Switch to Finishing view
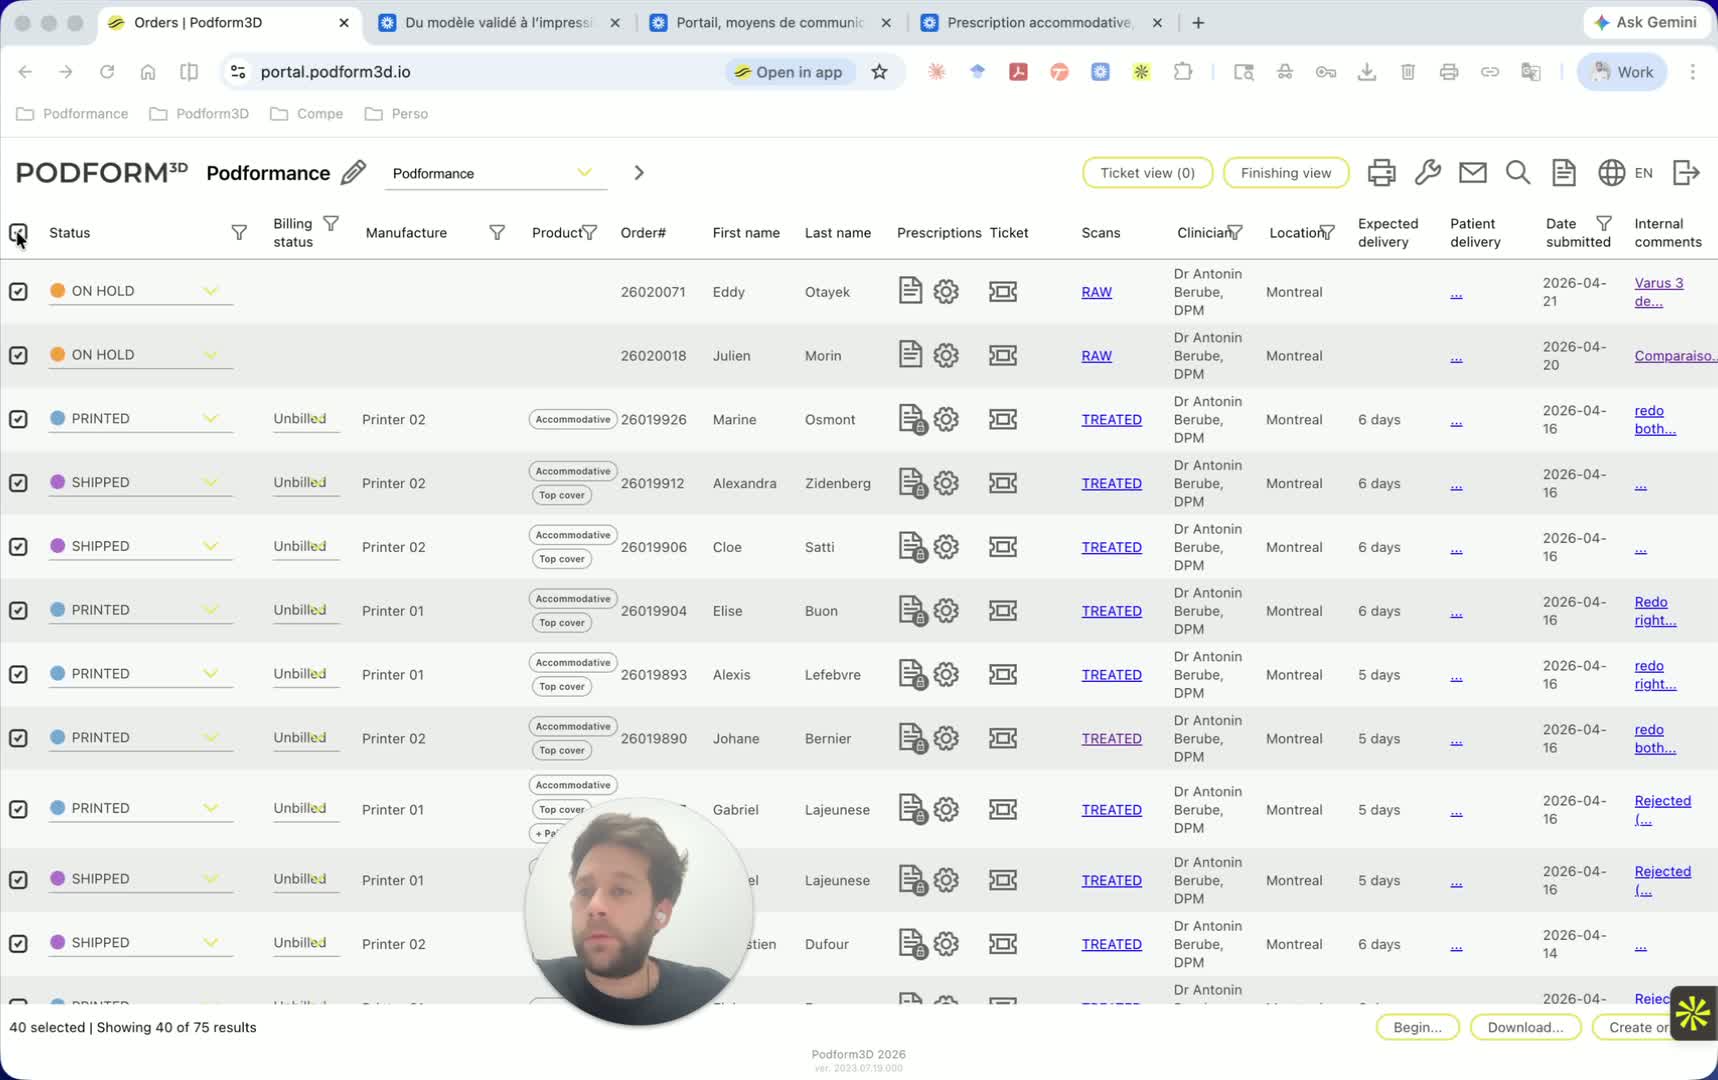The width and height of the screenshot is (1718, 1080). point(1286,173)
